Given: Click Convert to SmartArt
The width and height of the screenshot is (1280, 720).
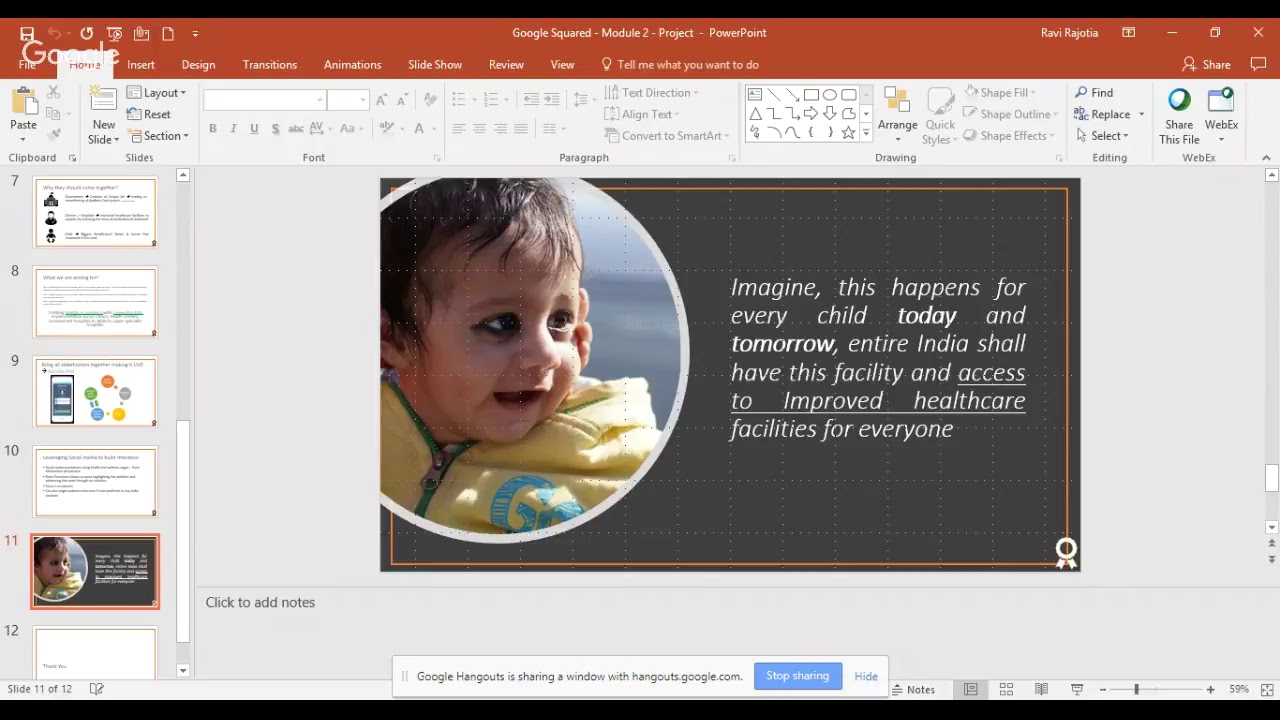Looking at the screenshot, I should click(x=667, y=136).
